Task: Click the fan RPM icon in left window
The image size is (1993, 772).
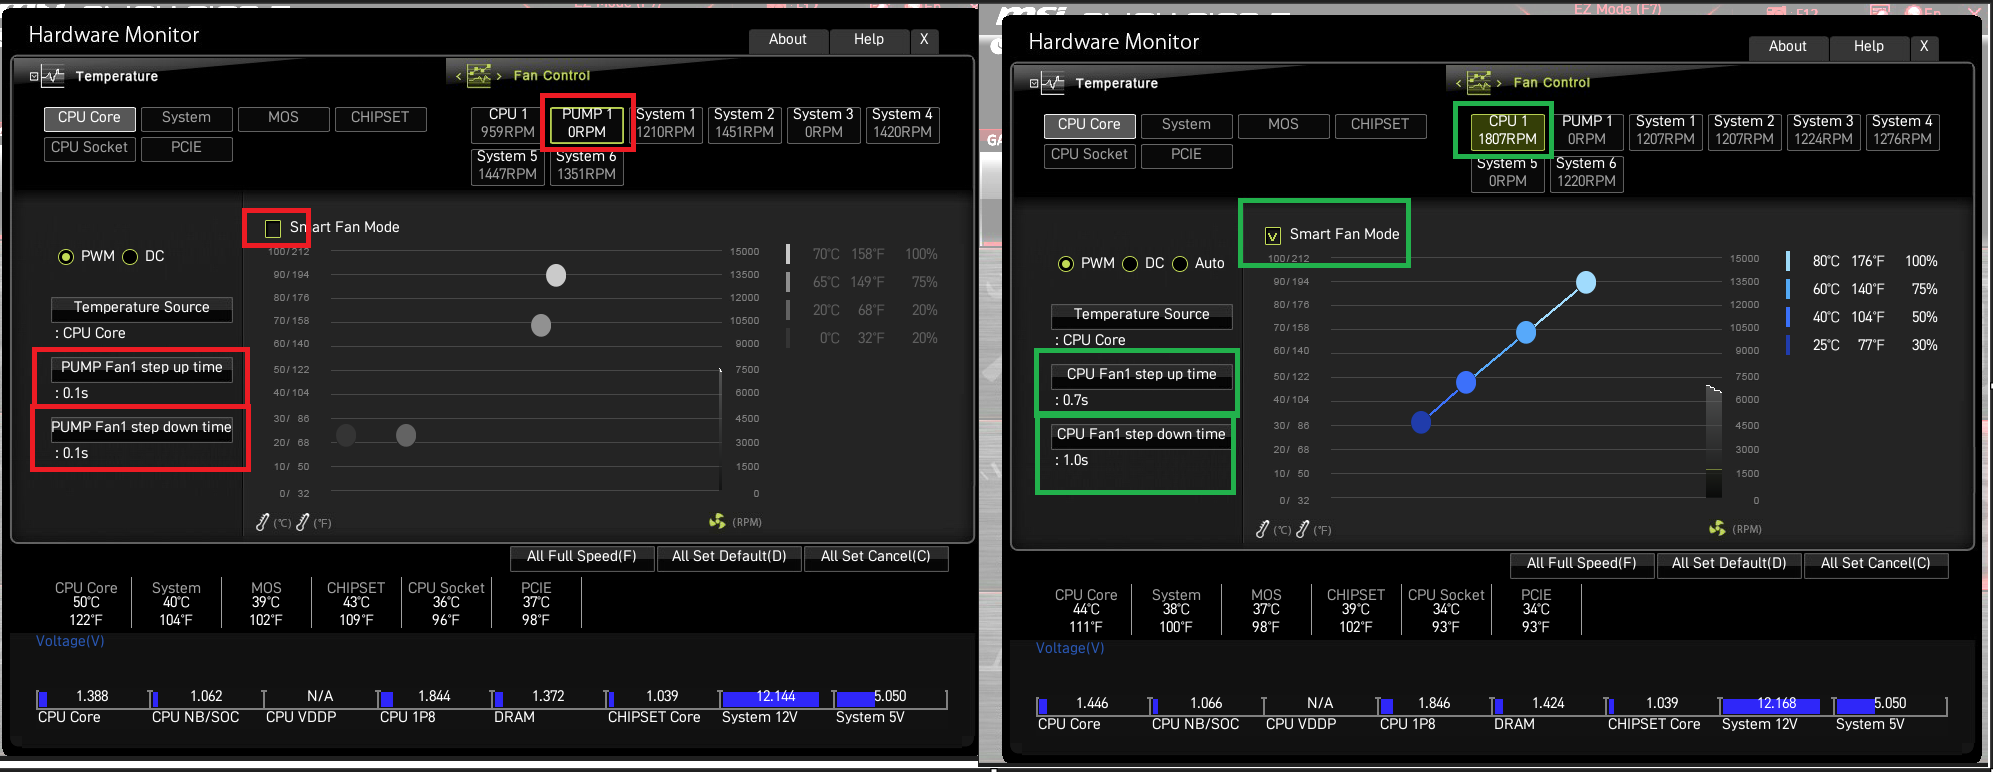Action: point(717,521)
